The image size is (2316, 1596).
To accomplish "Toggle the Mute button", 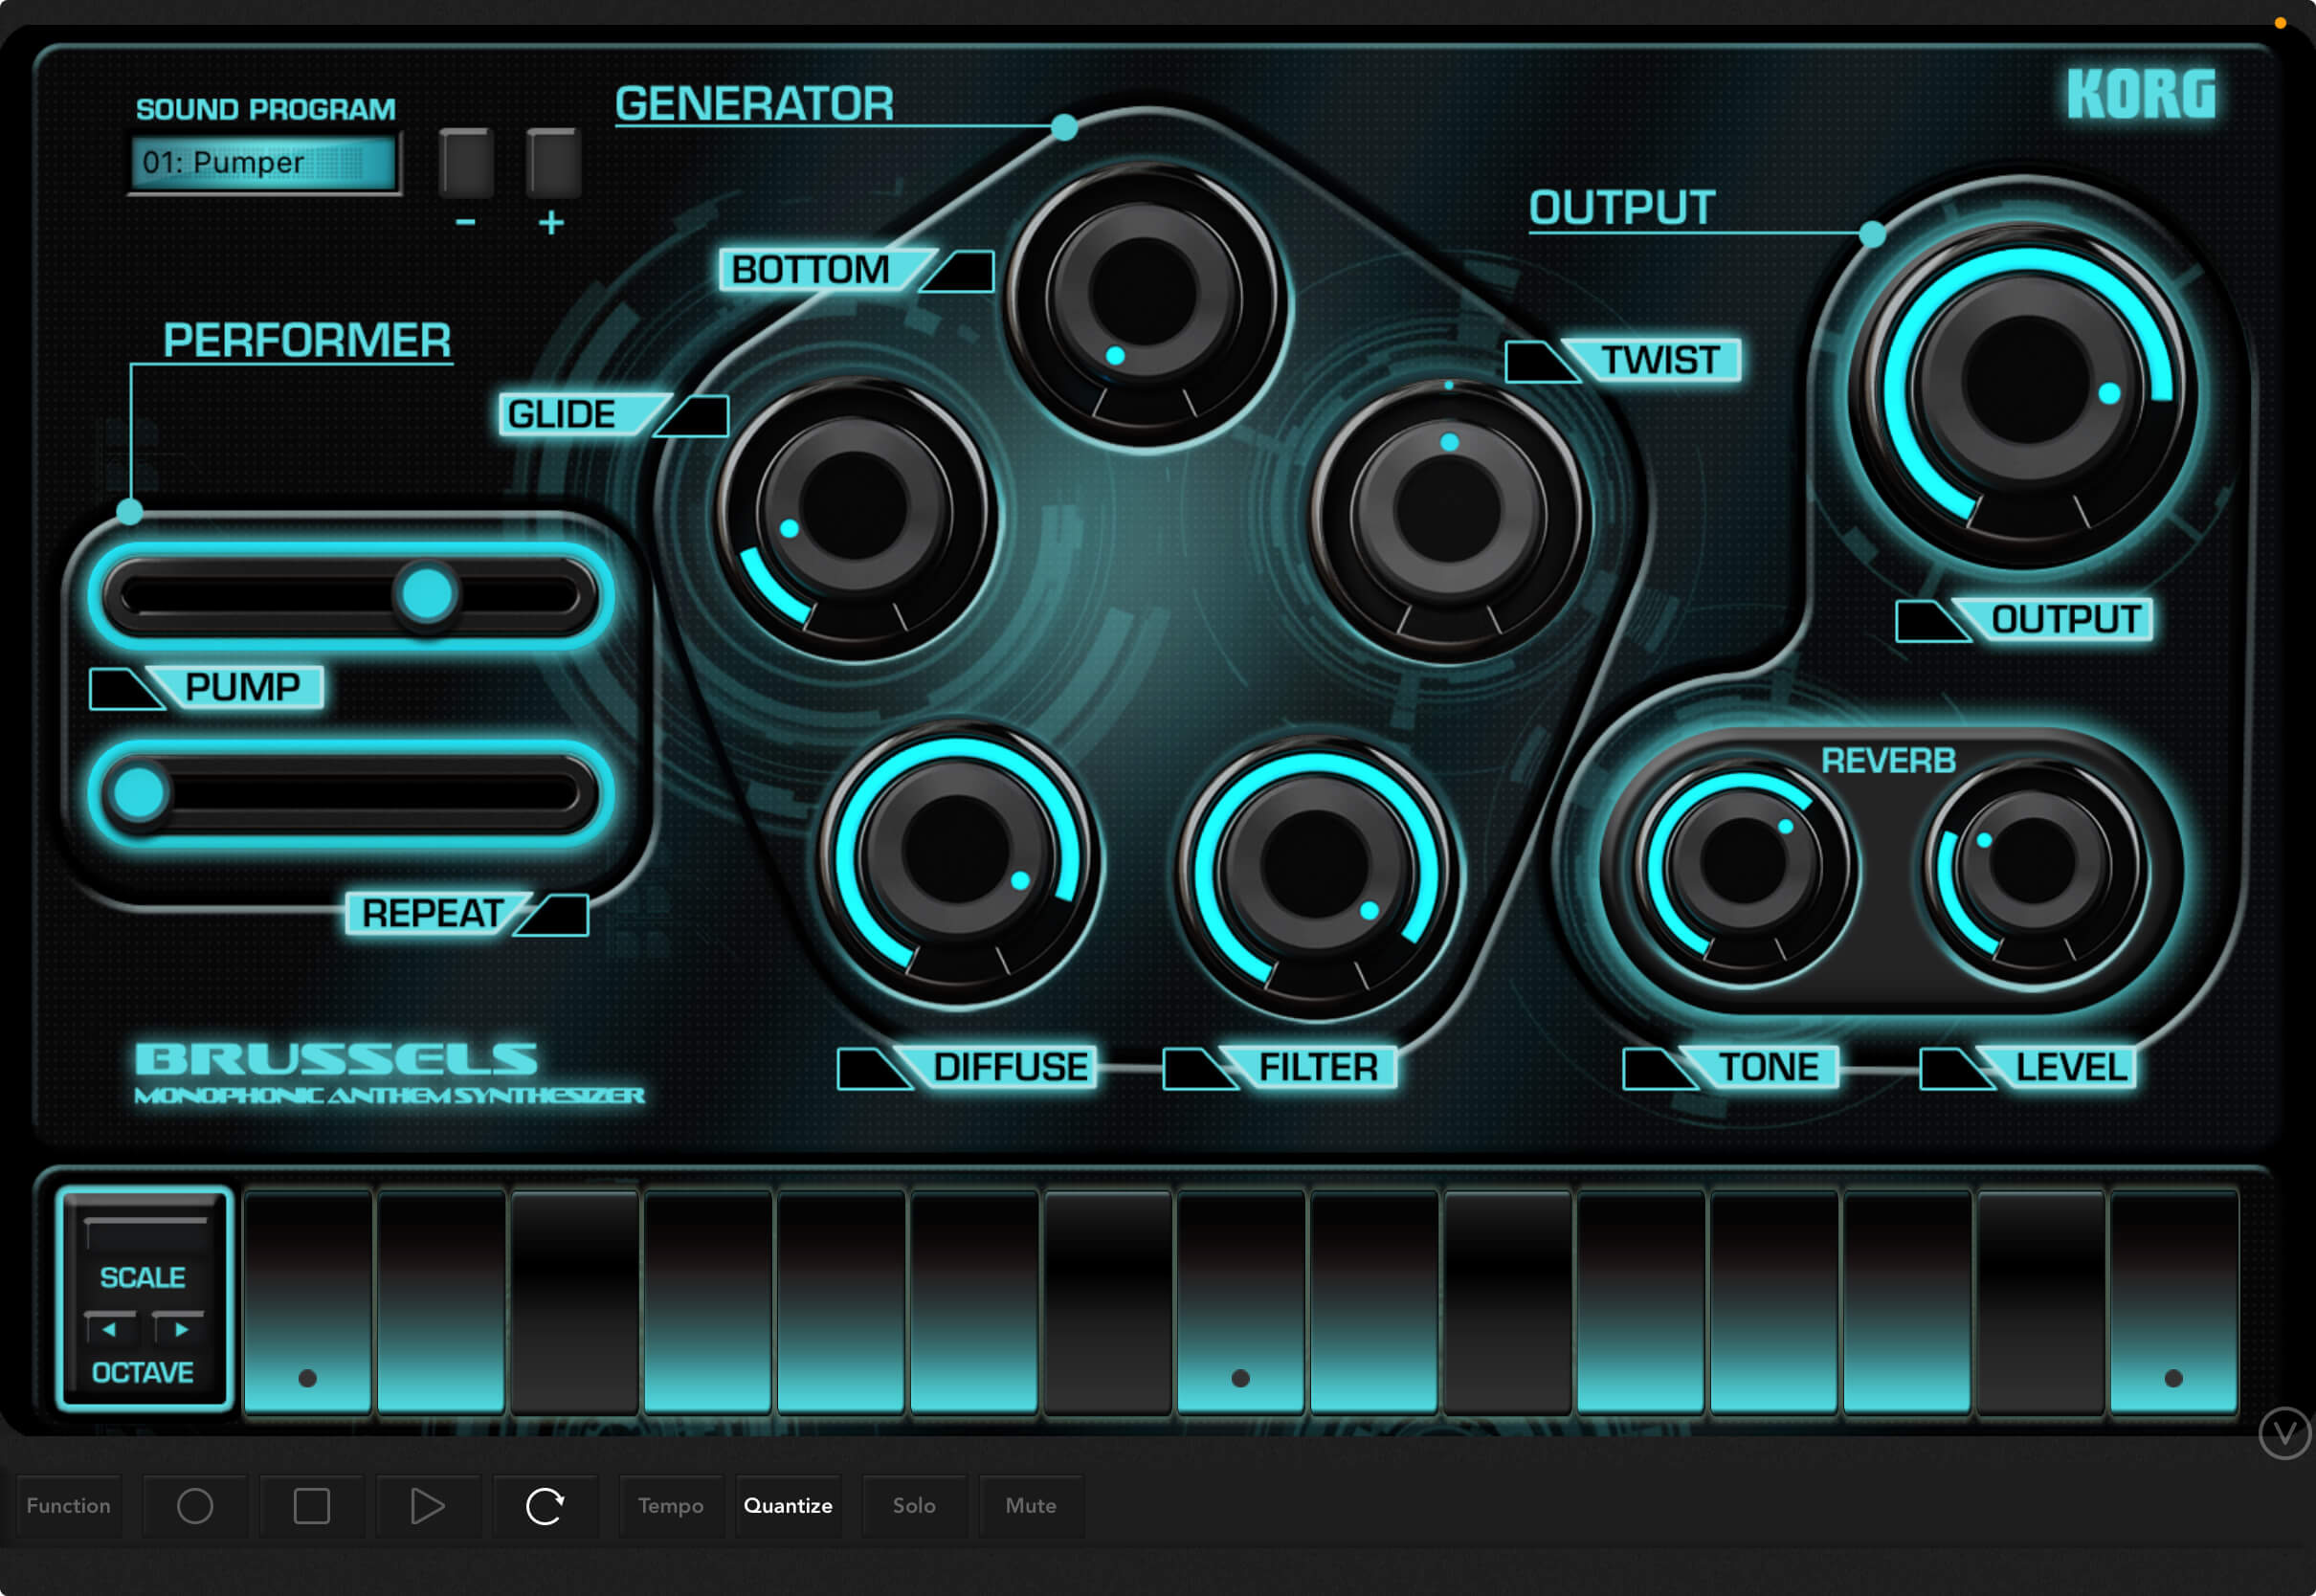I will pos(1031,1506).
